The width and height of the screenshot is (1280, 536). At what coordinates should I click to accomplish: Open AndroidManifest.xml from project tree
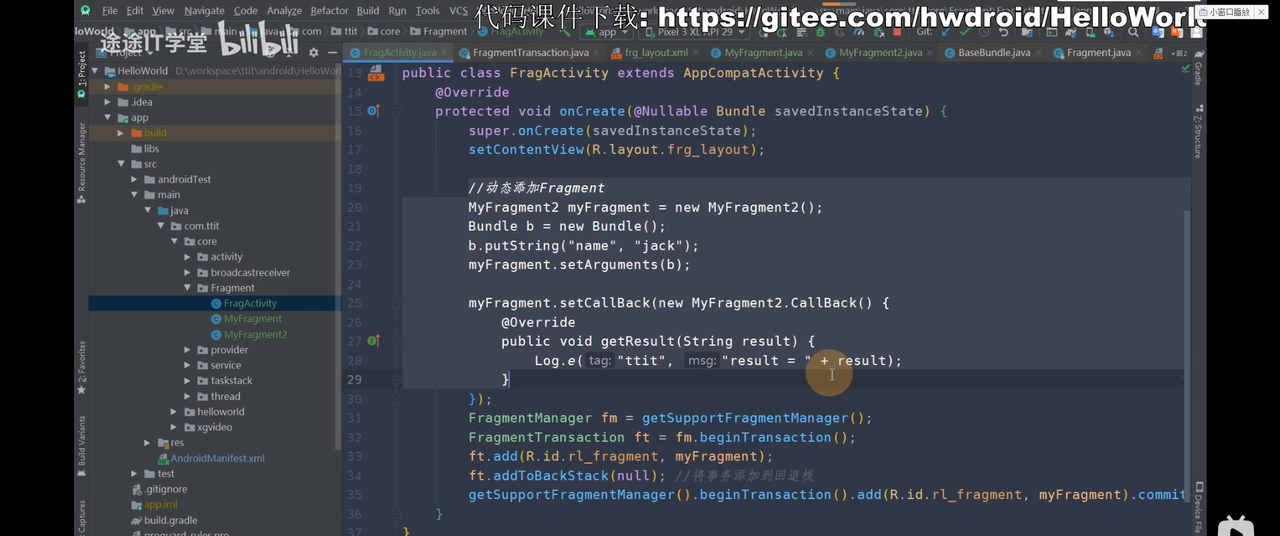[217, 458]
